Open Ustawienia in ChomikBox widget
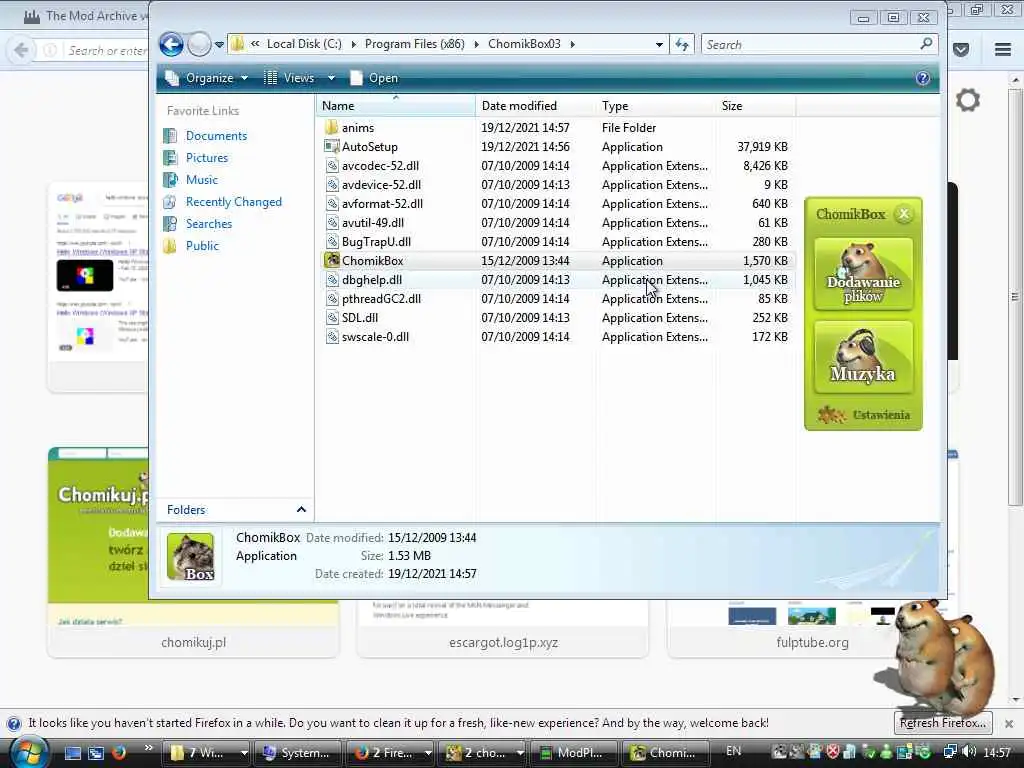The width and height of the screenshot is (1024, 768). tap(863, 415)
